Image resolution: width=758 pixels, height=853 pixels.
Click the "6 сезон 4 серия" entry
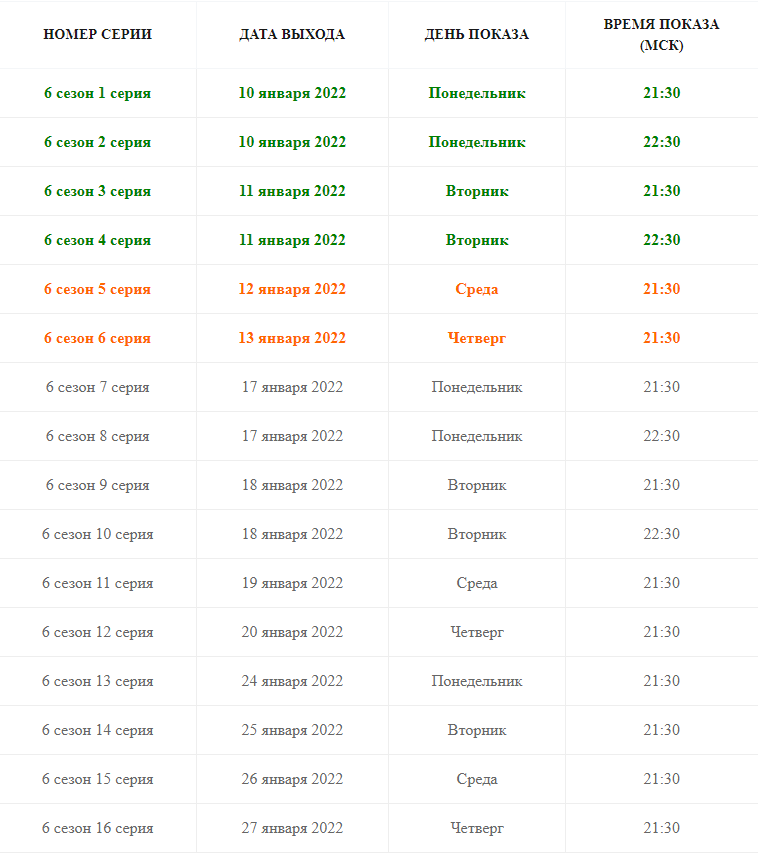coord(98,240)
